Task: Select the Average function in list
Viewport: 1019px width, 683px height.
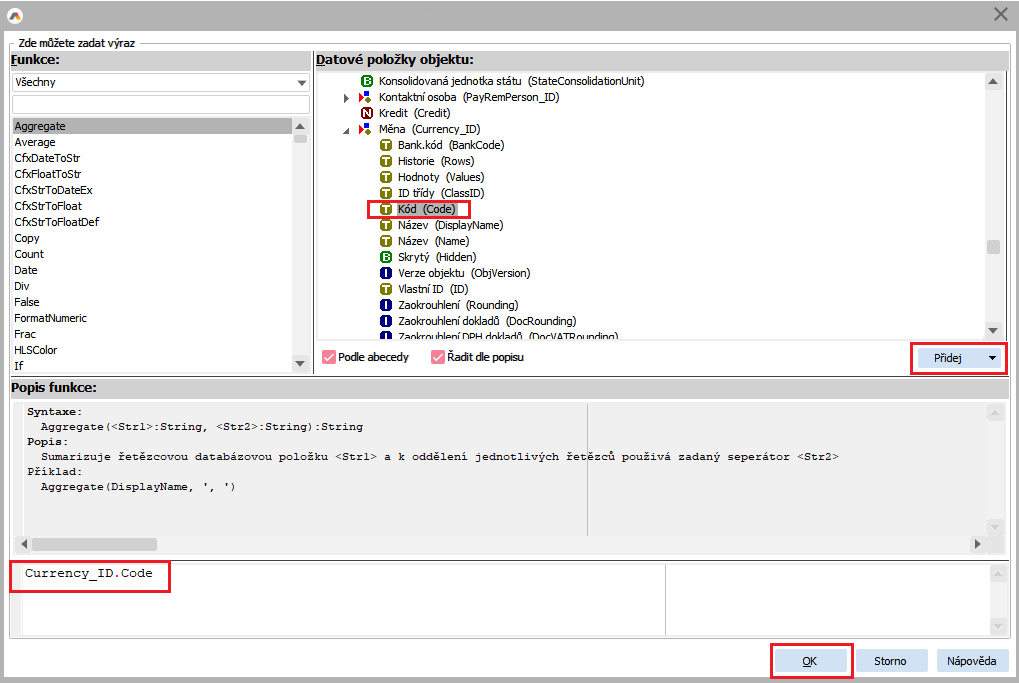Action: coord(35,142)
